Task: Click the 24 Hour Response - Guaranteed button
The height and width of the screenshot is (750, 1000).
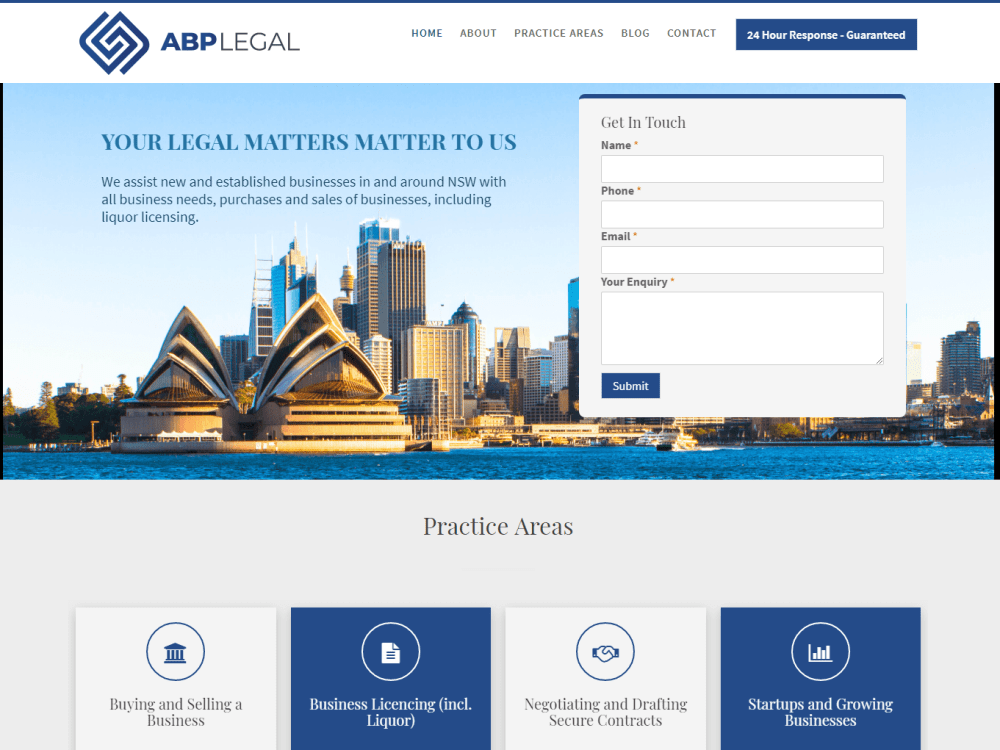Action: pyautogui.click(x=826, y=34)
